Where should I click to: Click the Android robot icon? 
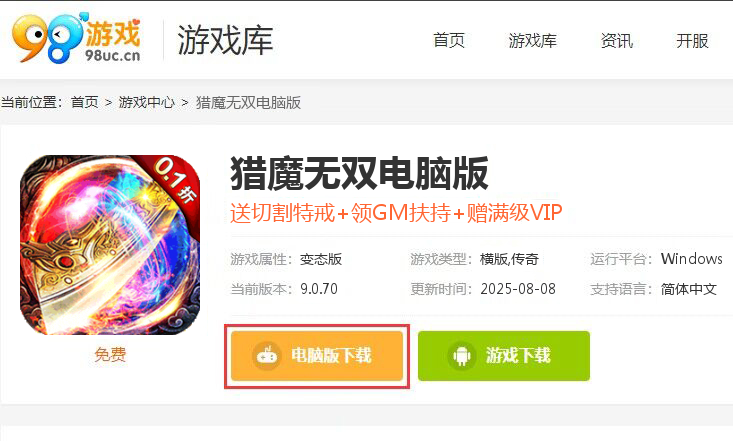(x=462, y=356)
